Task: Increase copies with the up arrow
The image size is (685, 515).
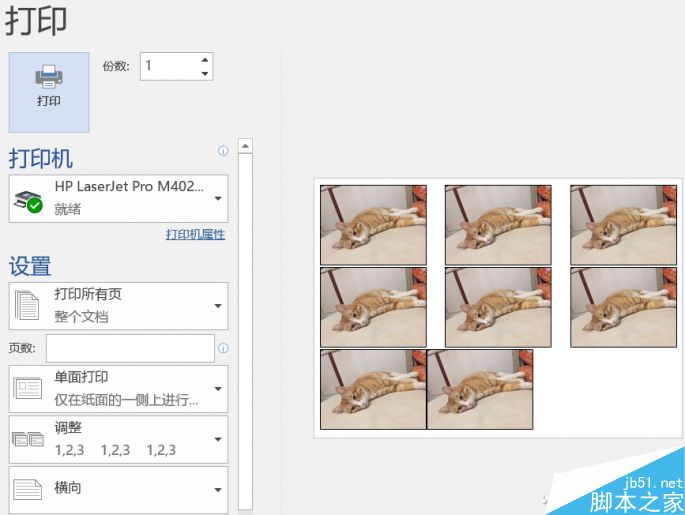Action: point(204,60)
